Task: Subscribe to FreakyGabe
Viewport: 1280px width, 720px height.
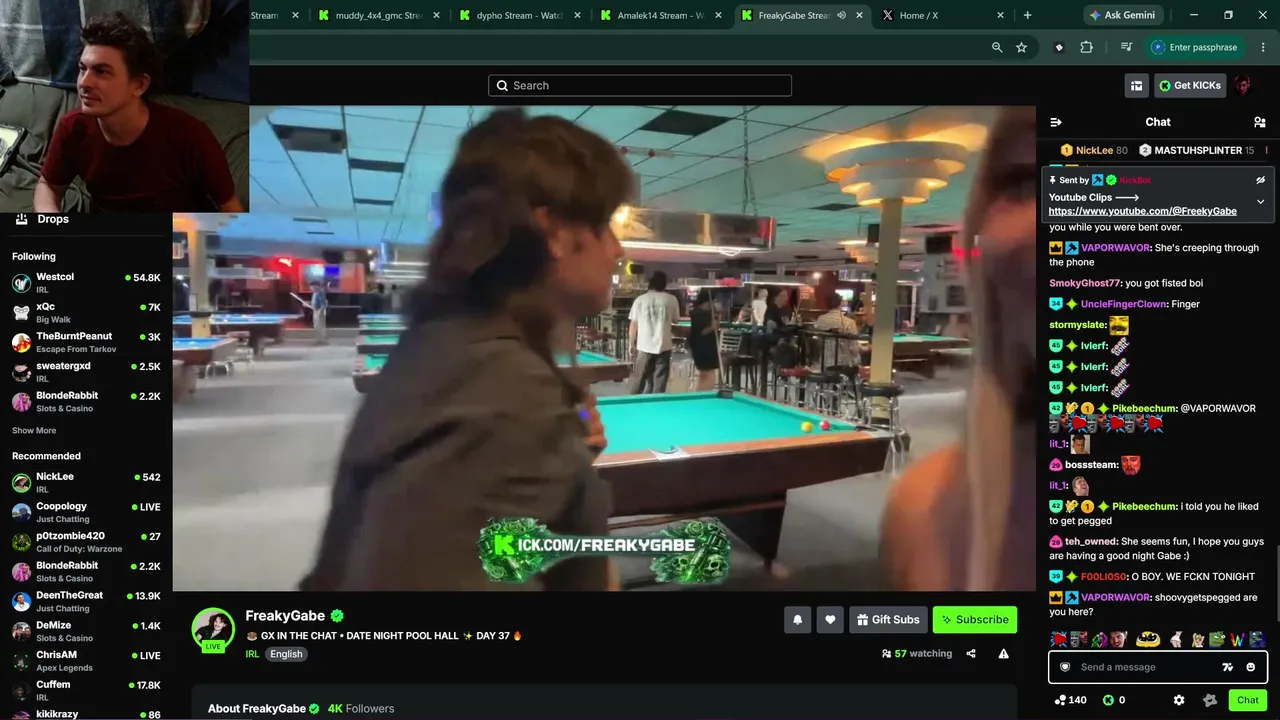Action: click(x=975, y=620)
